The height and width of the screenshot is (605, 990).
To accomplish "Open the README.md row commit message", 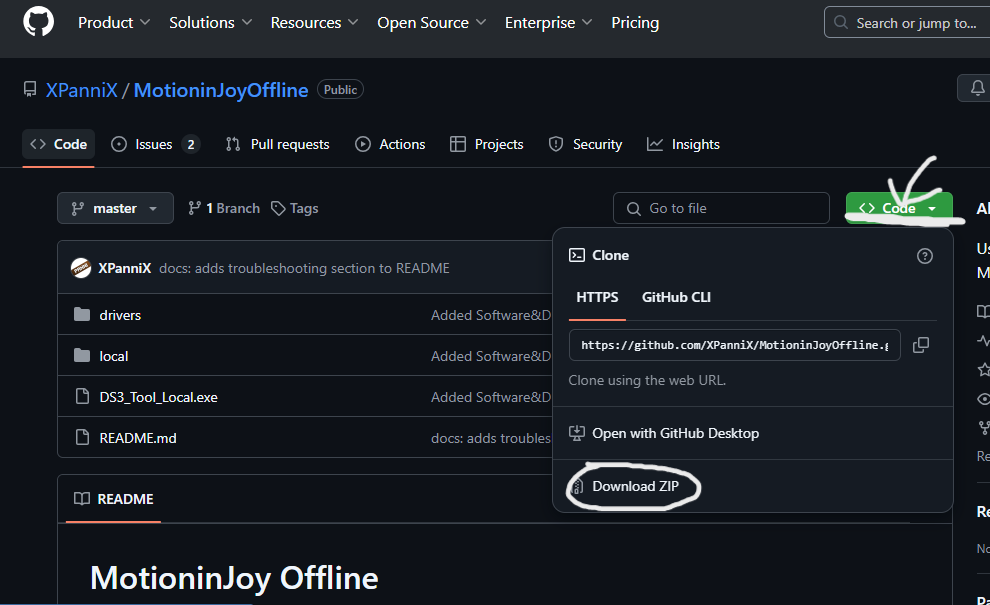I will tap(491, 438).
